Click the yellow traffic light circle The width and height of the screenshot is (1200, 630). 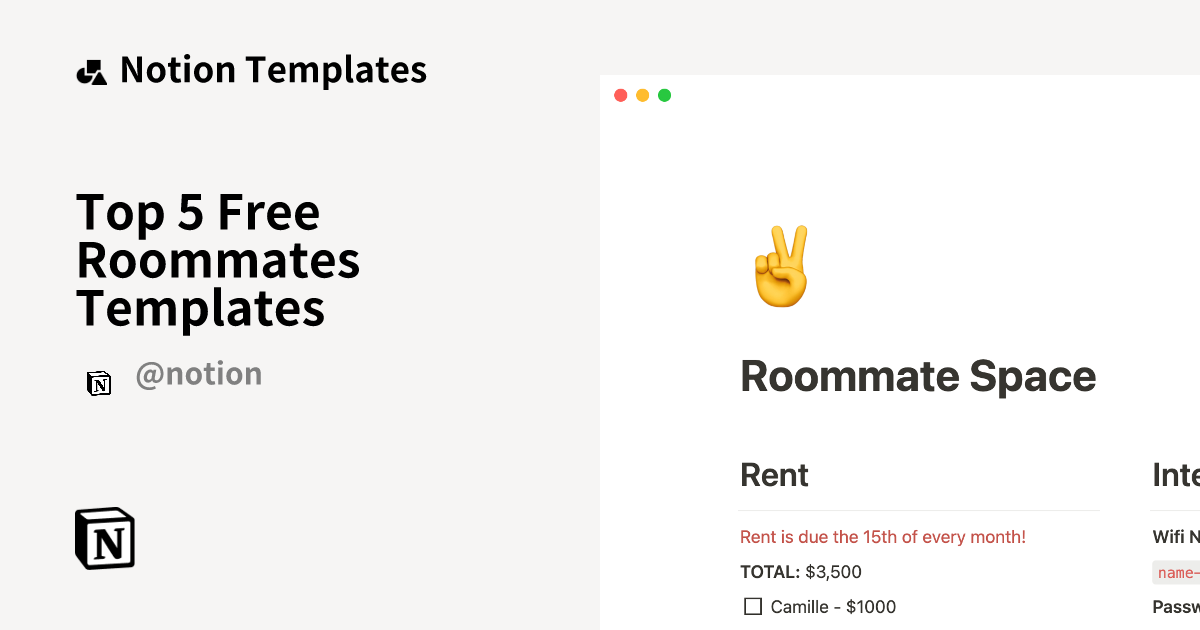pyautogui.click(x=642, y=94)
